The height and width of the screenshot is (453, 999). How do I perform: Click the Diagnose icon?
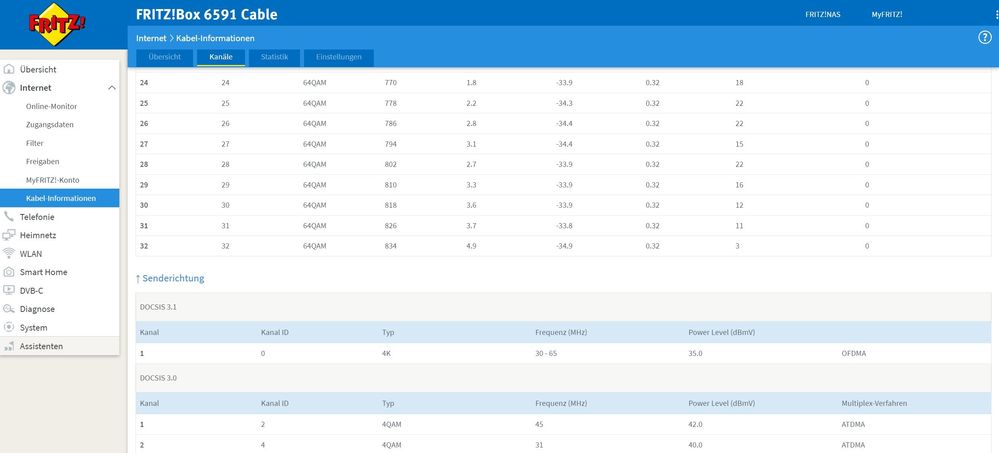pyautogui.click(x=9, y=309)
